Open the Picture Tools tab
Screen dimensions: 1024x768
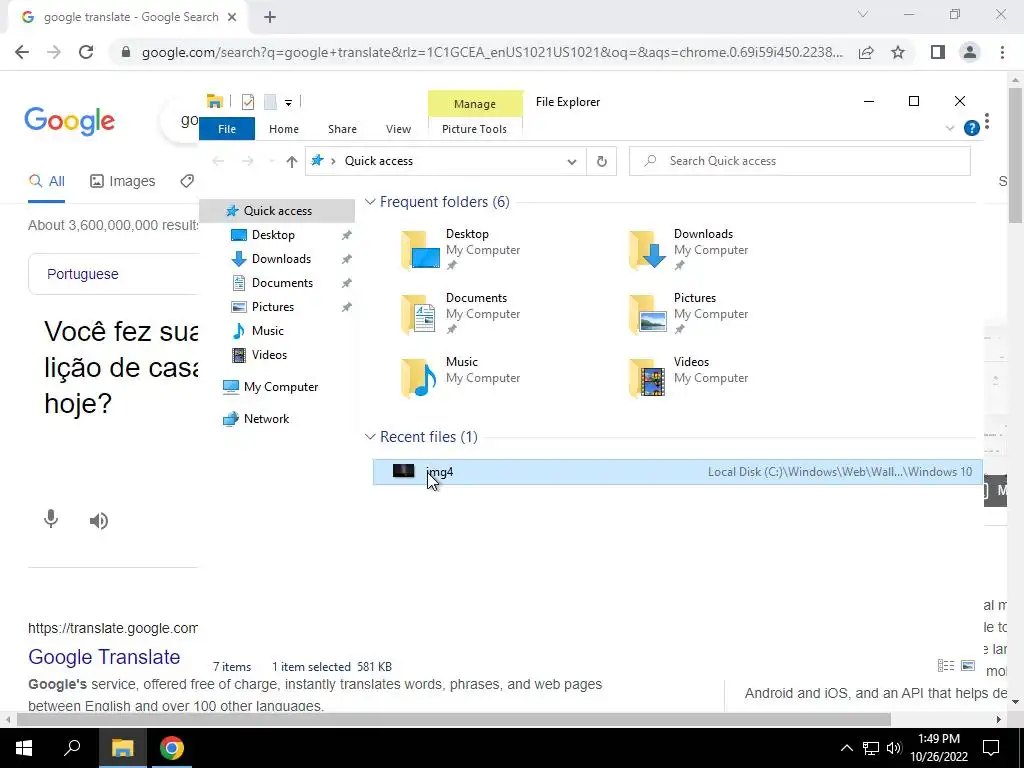474,129
